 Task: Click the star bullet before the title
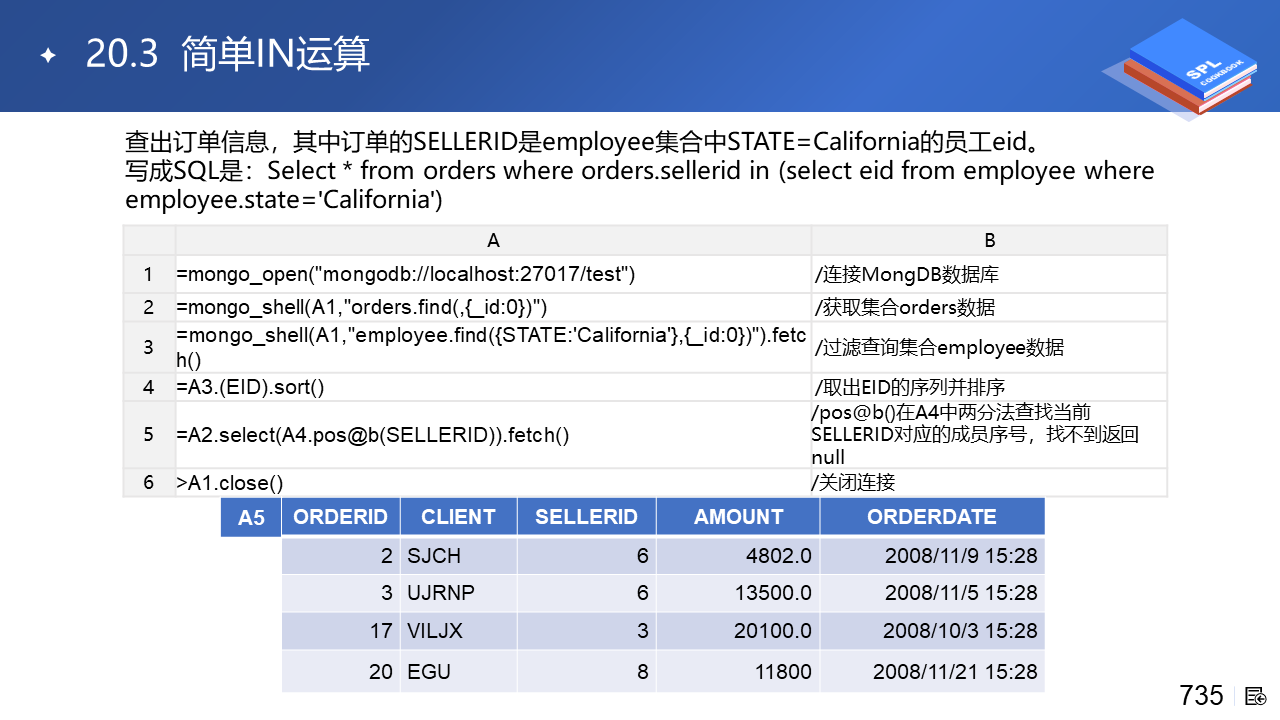pyautogui.click(x=47, y=56)
